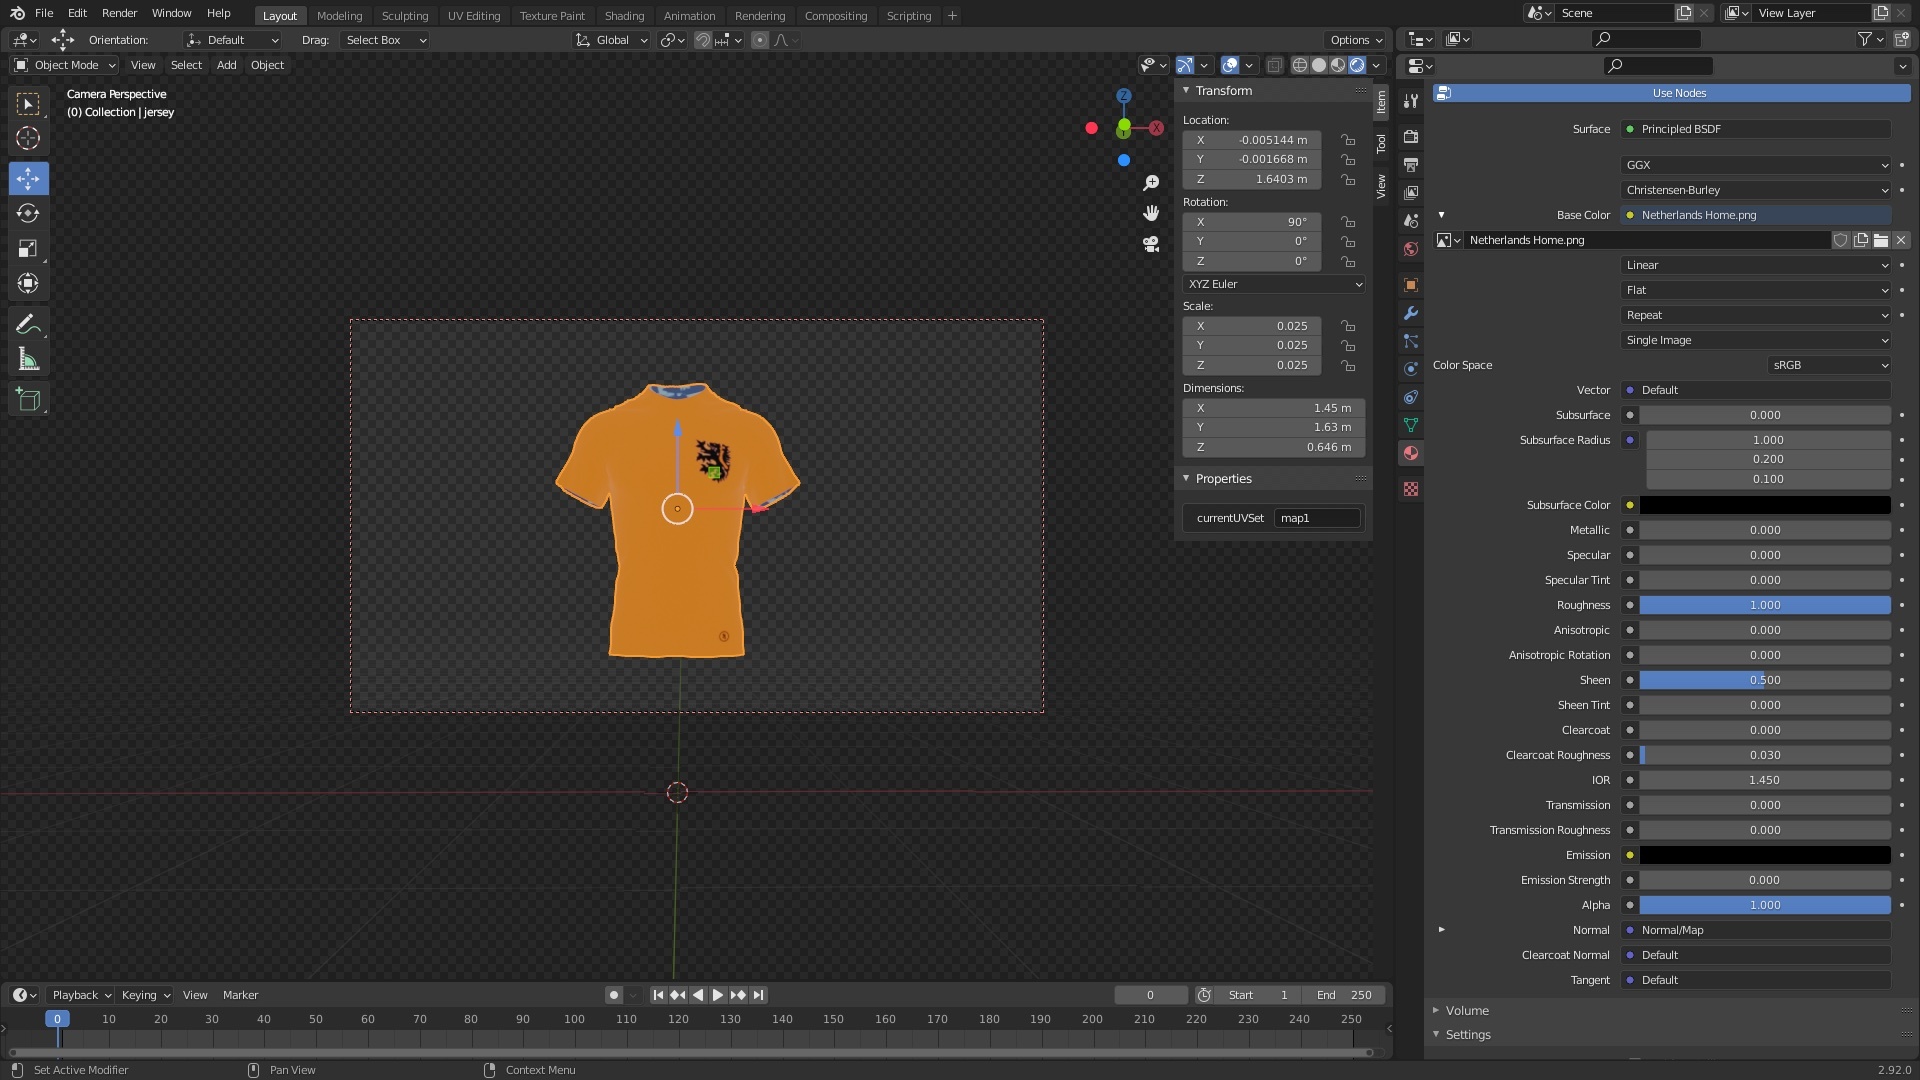This screenshot has height=1080, width=1920.
Task: Open the Window menu
Action: (x=171, y=13)
